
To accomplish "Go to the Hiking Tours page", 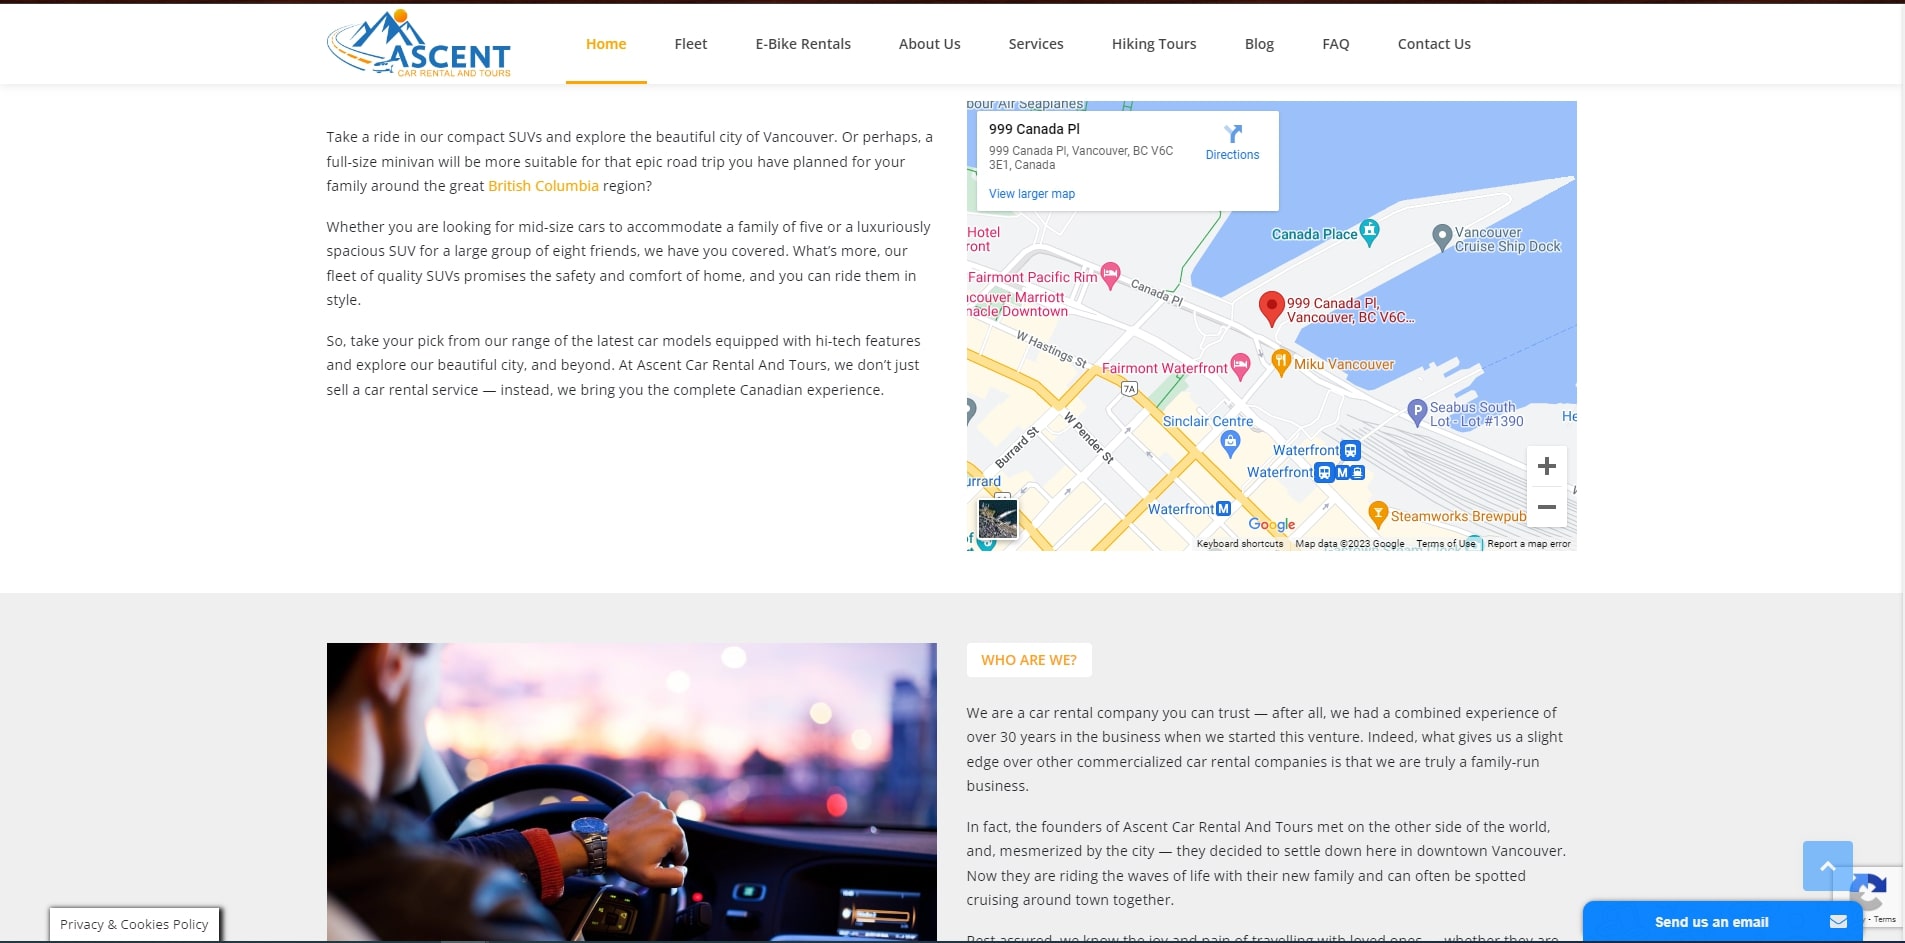I will [x=1153, y=44].
